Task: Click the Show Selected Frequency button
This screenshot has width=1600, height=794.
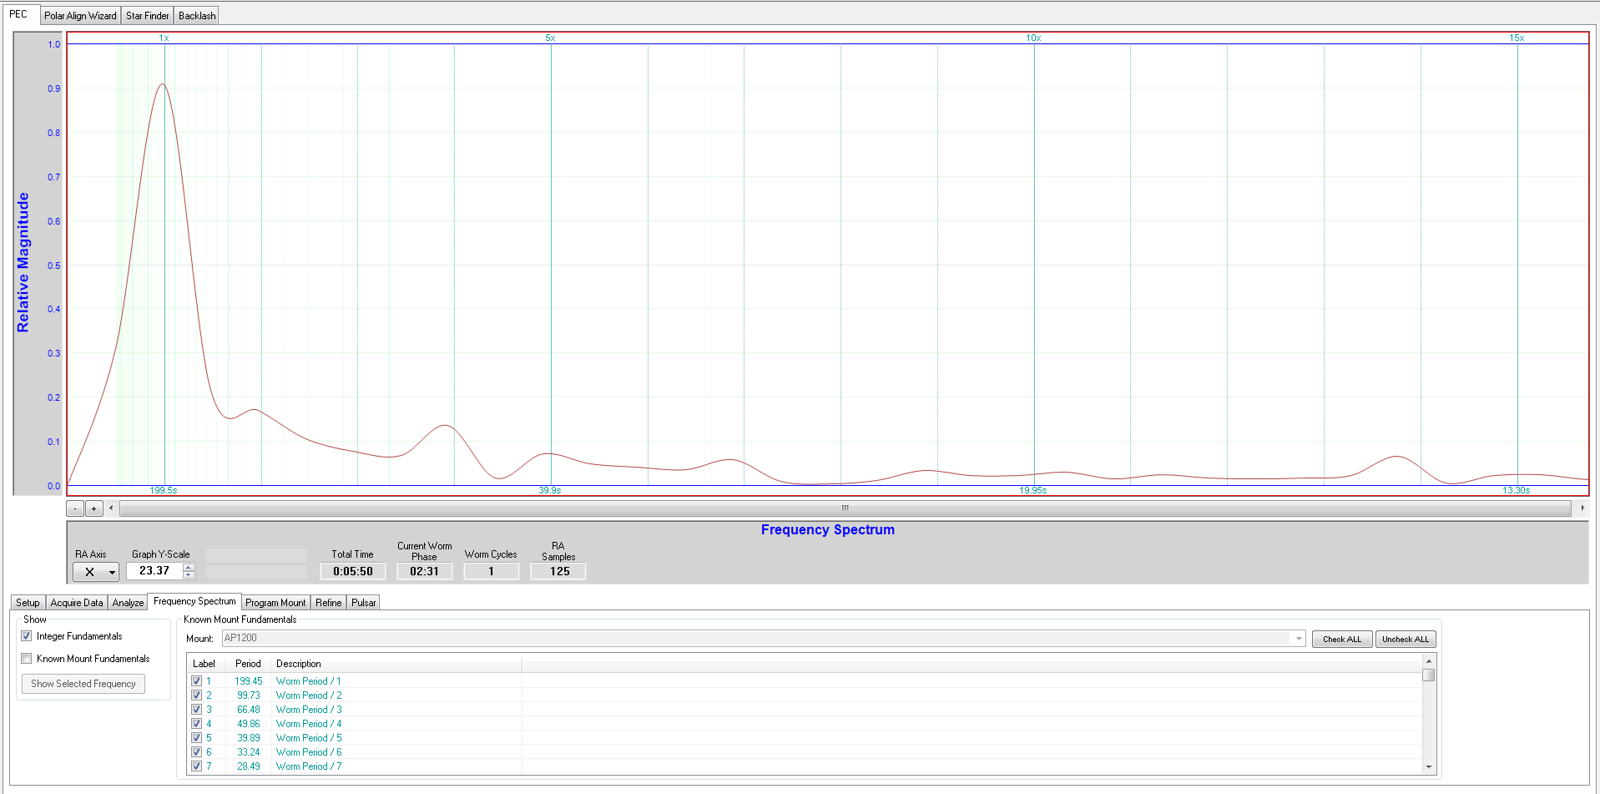Action: (83, 684)
